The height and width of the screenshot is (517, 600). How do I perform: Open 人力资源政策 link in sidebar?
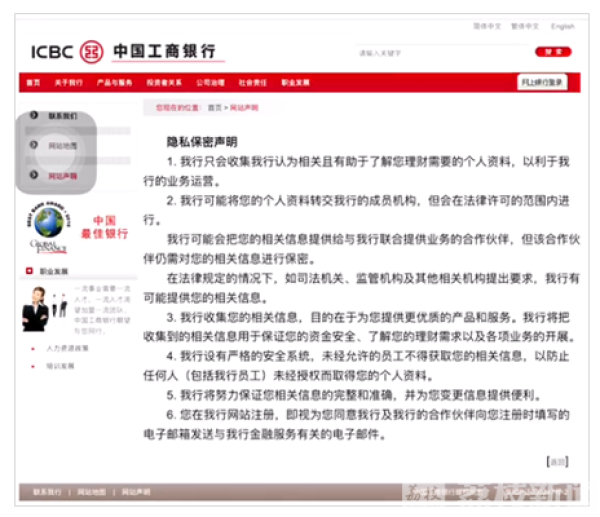coord(67,348)
